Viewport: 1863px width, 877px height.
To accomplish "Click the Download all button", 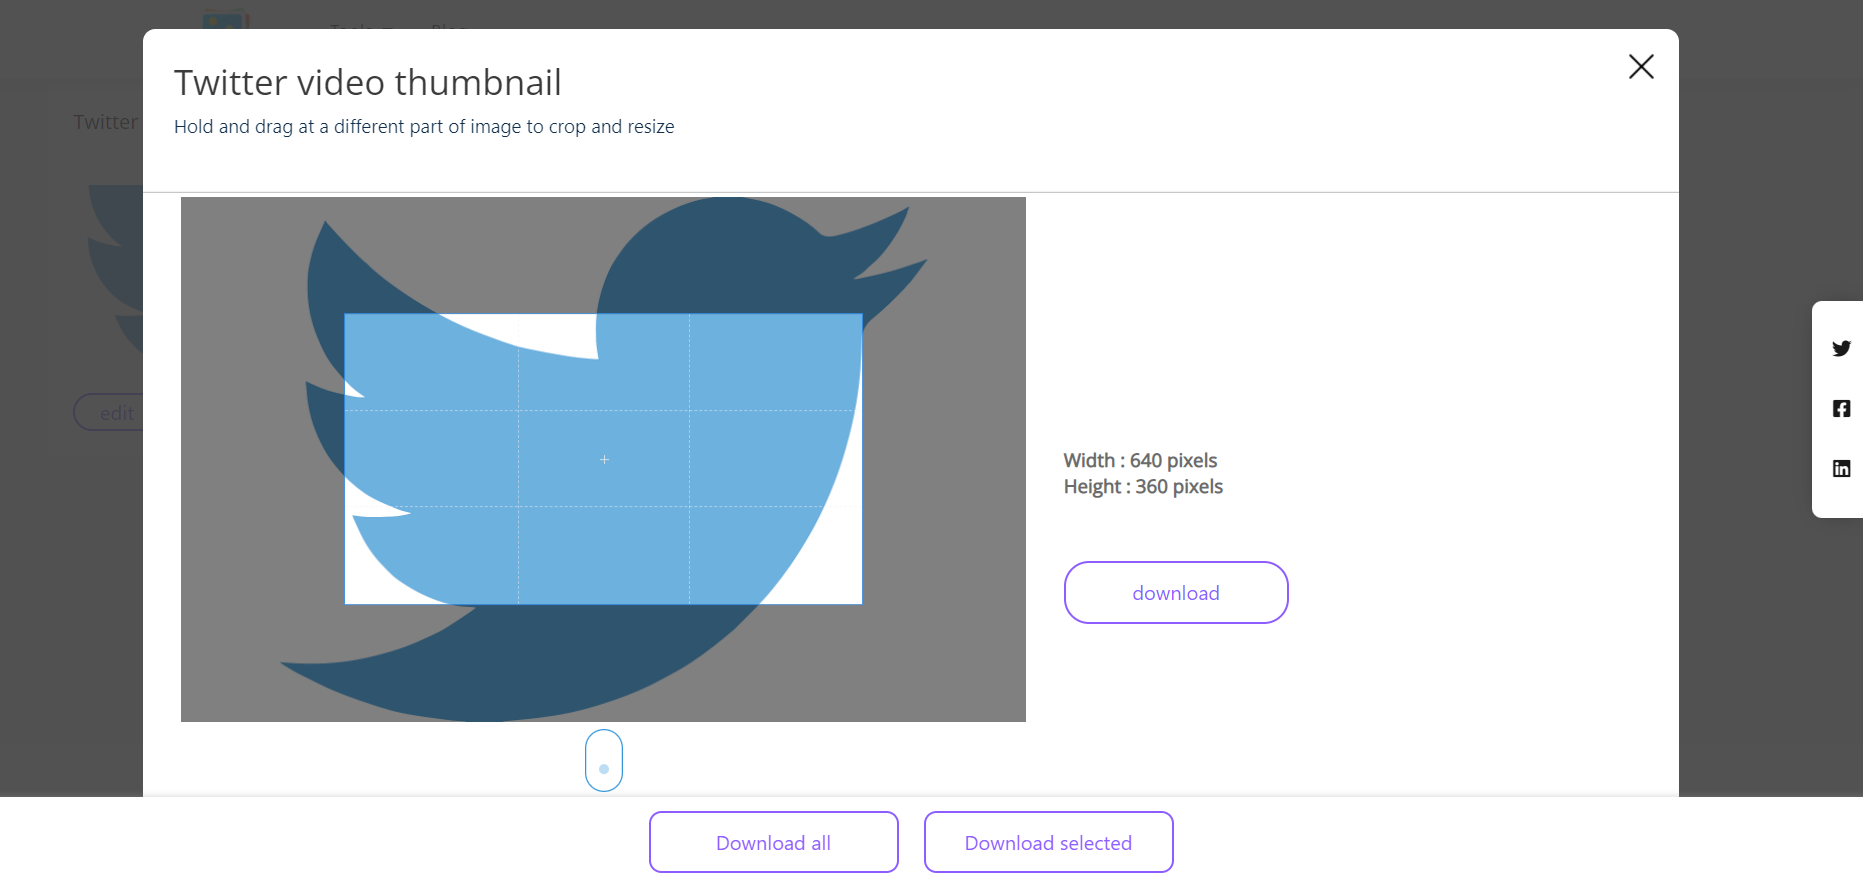I will [774, 842].
